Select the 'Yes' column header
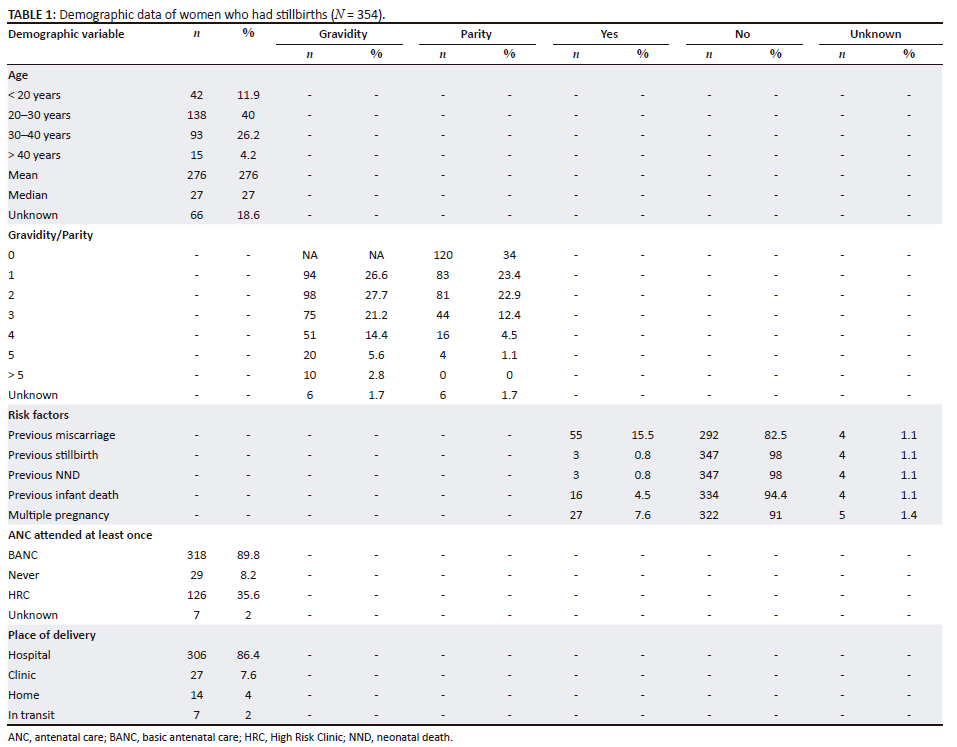This screenshot has height=747, width=957. (609, 34)
